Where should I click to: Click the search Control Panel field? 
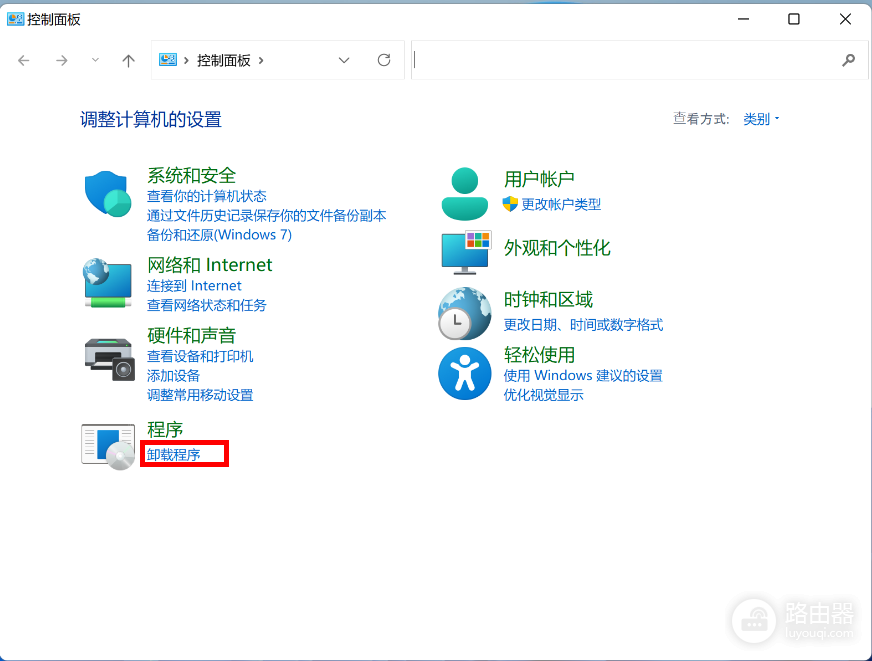click(639, 60)
